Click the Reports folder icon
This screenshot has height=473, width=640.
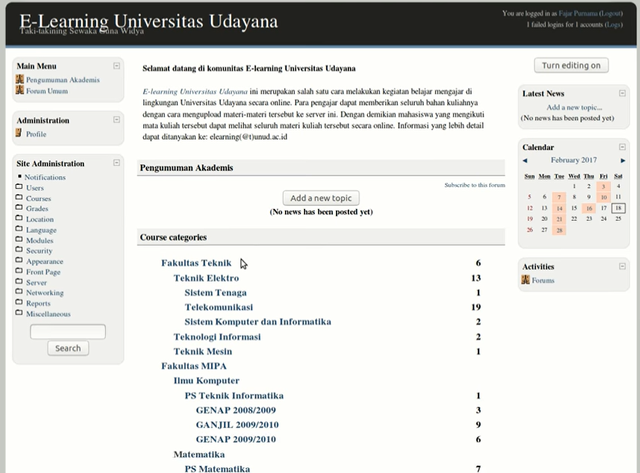tap(19, 302)
